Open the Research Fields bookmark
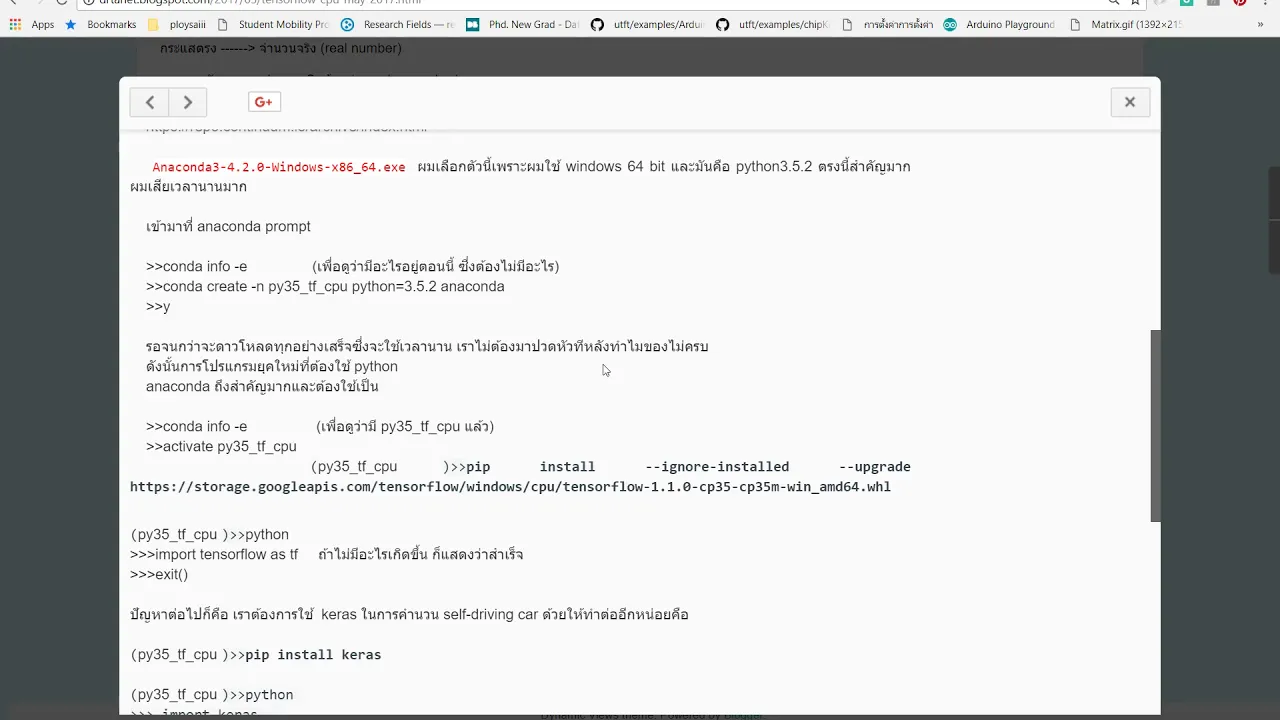 (397, 24)
